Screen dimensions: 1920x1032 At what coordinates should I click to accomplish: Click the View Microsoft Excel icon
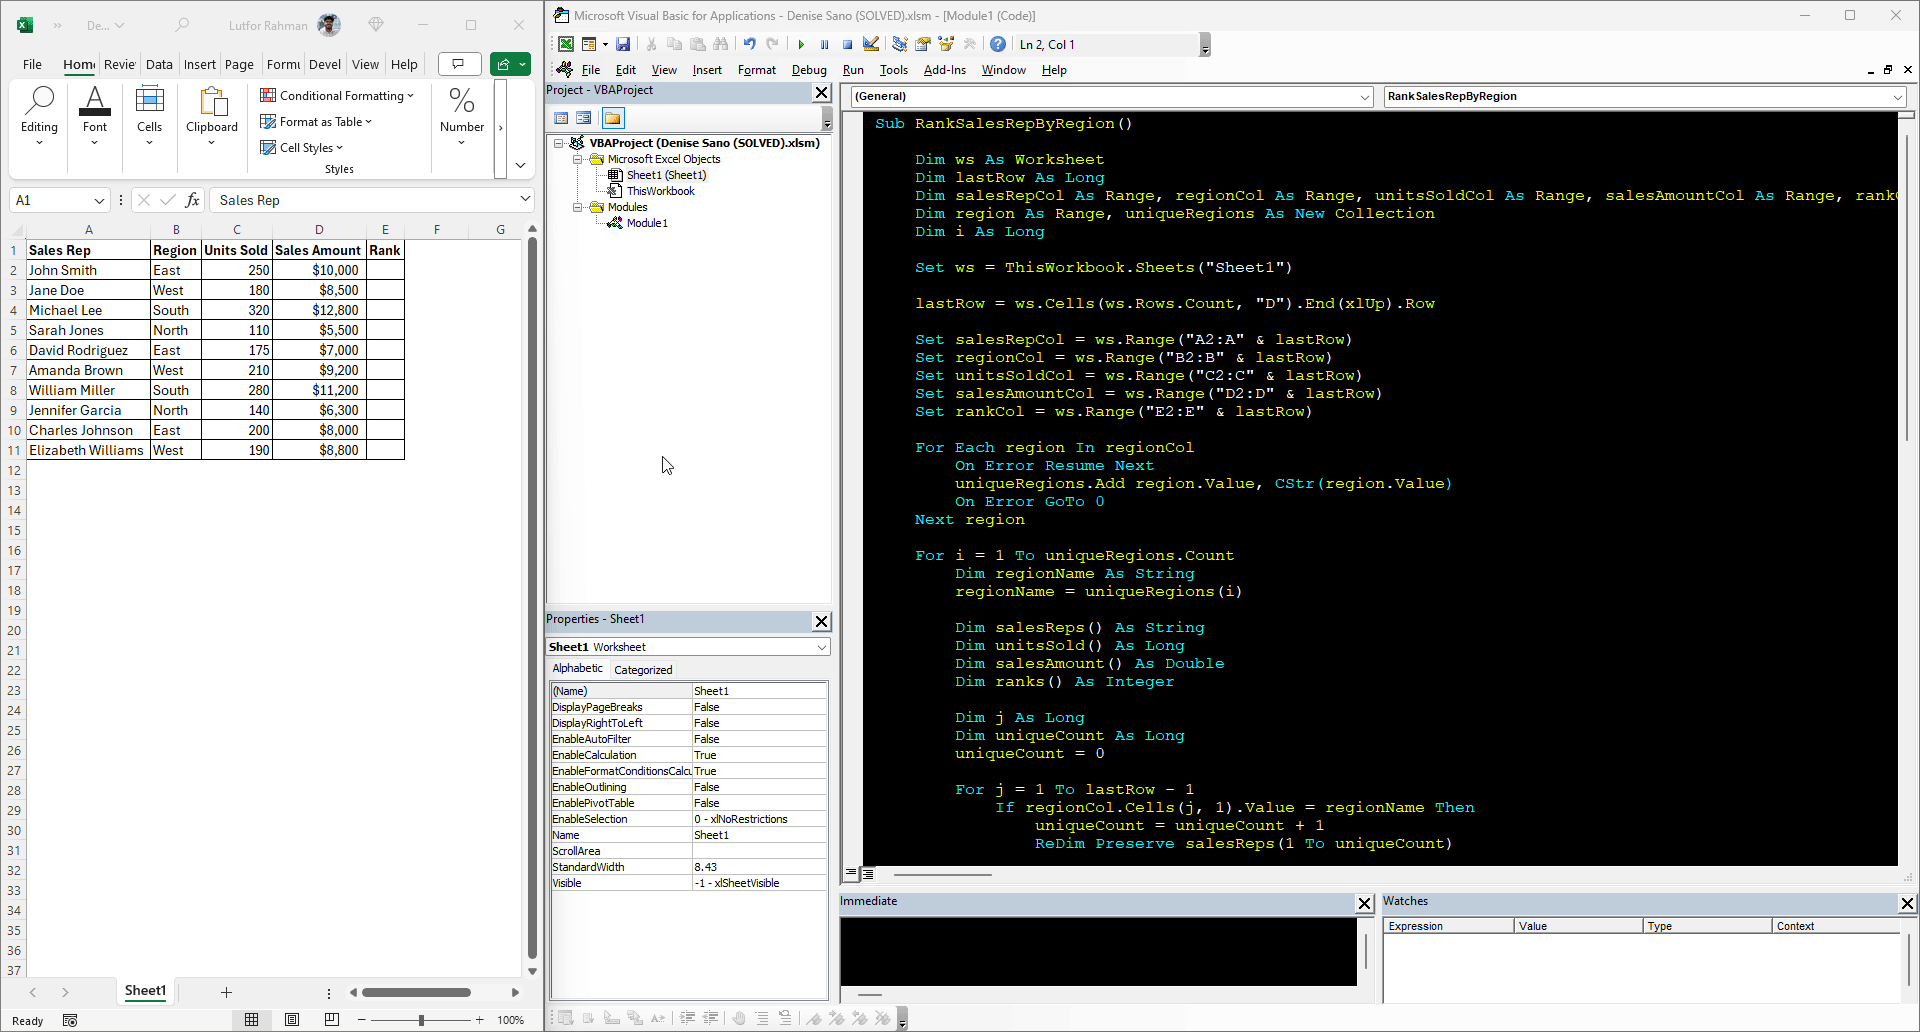[x=566, y=44]
